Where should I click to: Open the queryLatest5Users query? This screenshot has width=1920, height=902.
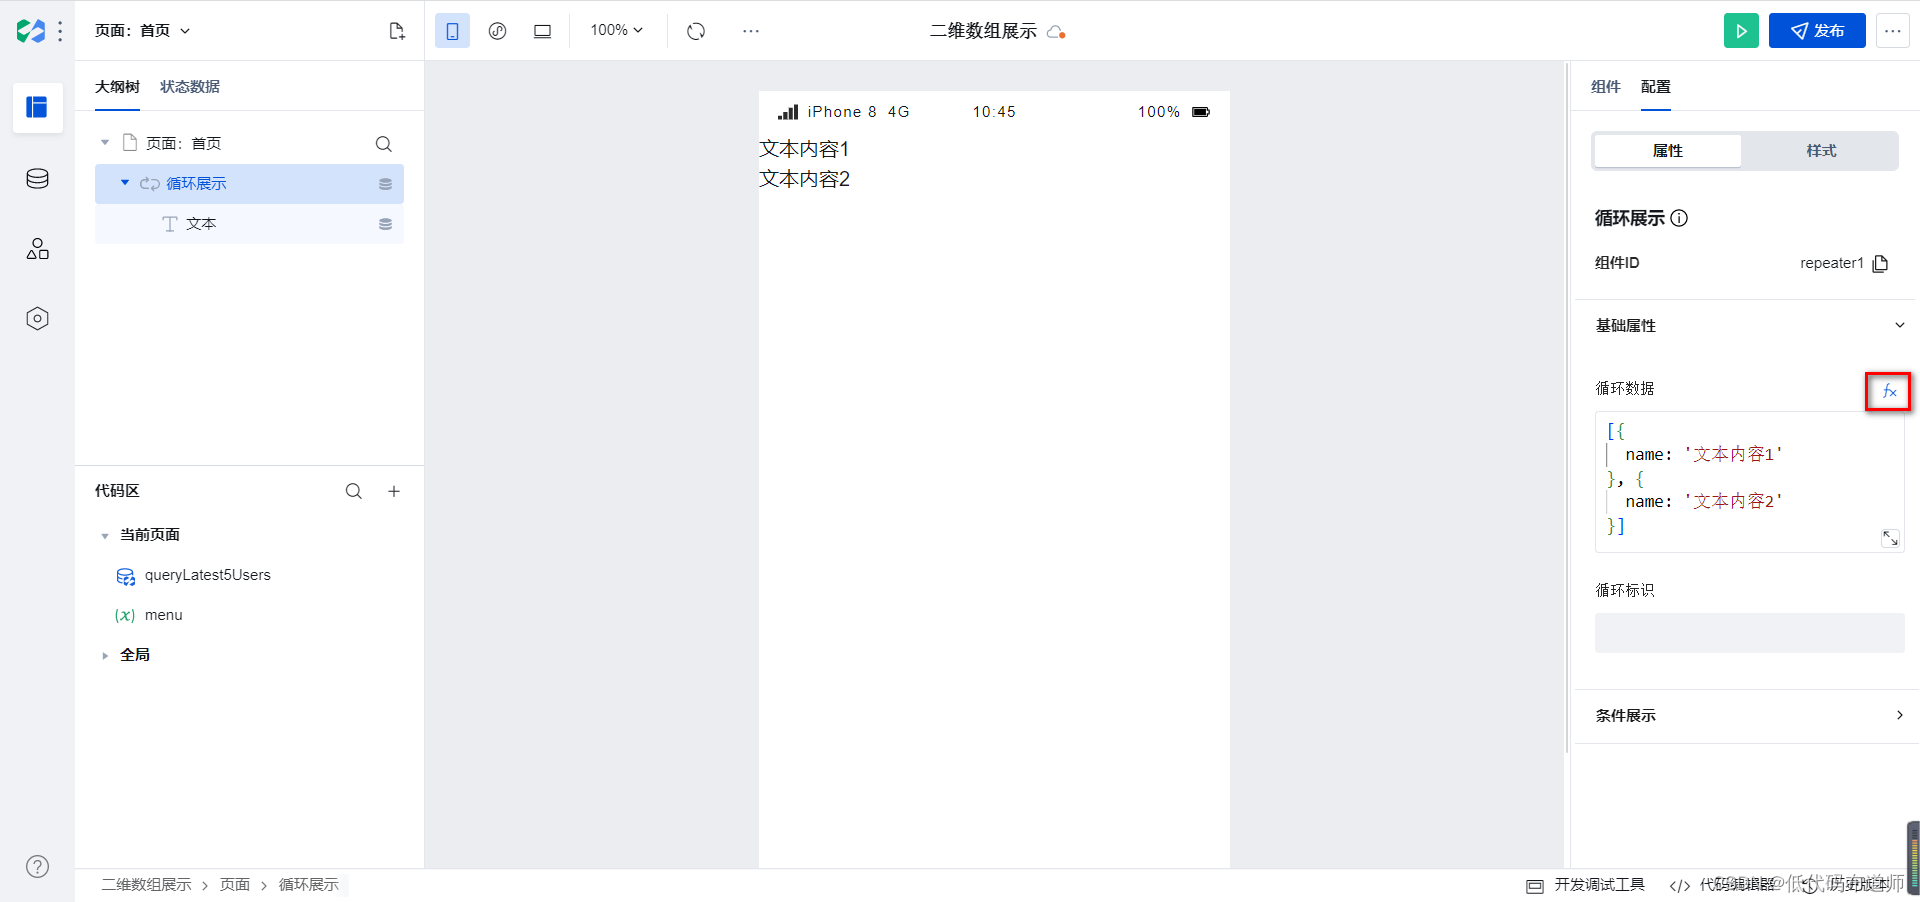[207, 575]
